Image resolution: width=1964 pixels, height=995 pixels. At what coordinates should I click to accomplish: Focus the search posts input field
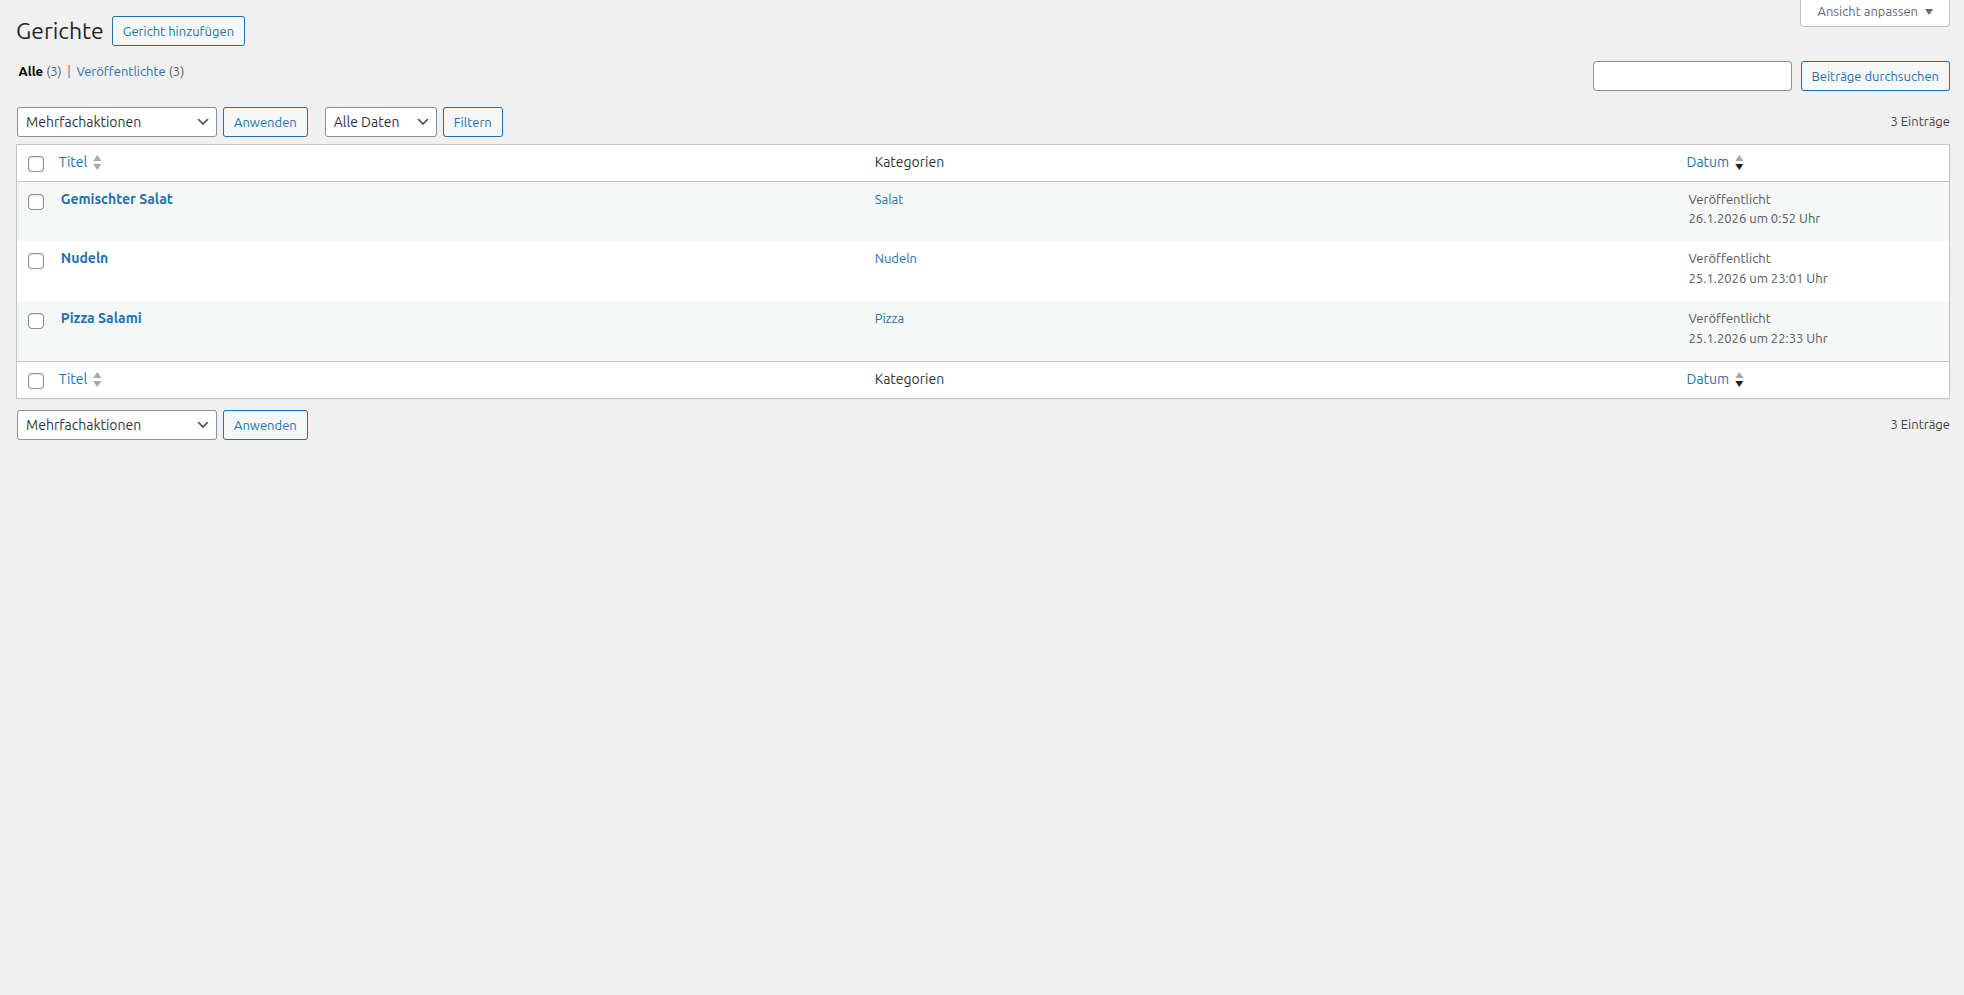click(x=1691, y=76)
